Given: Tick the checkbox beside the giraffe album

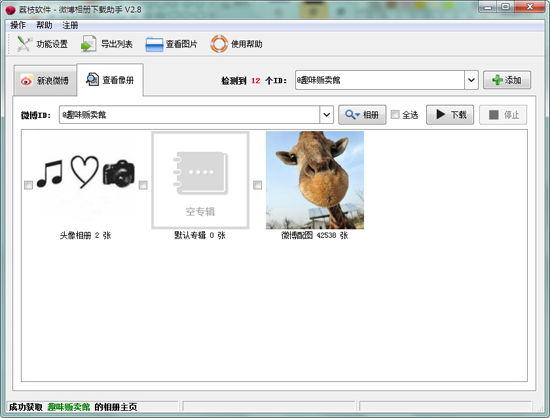Looking at the screenshot, I should click(257, 185).
